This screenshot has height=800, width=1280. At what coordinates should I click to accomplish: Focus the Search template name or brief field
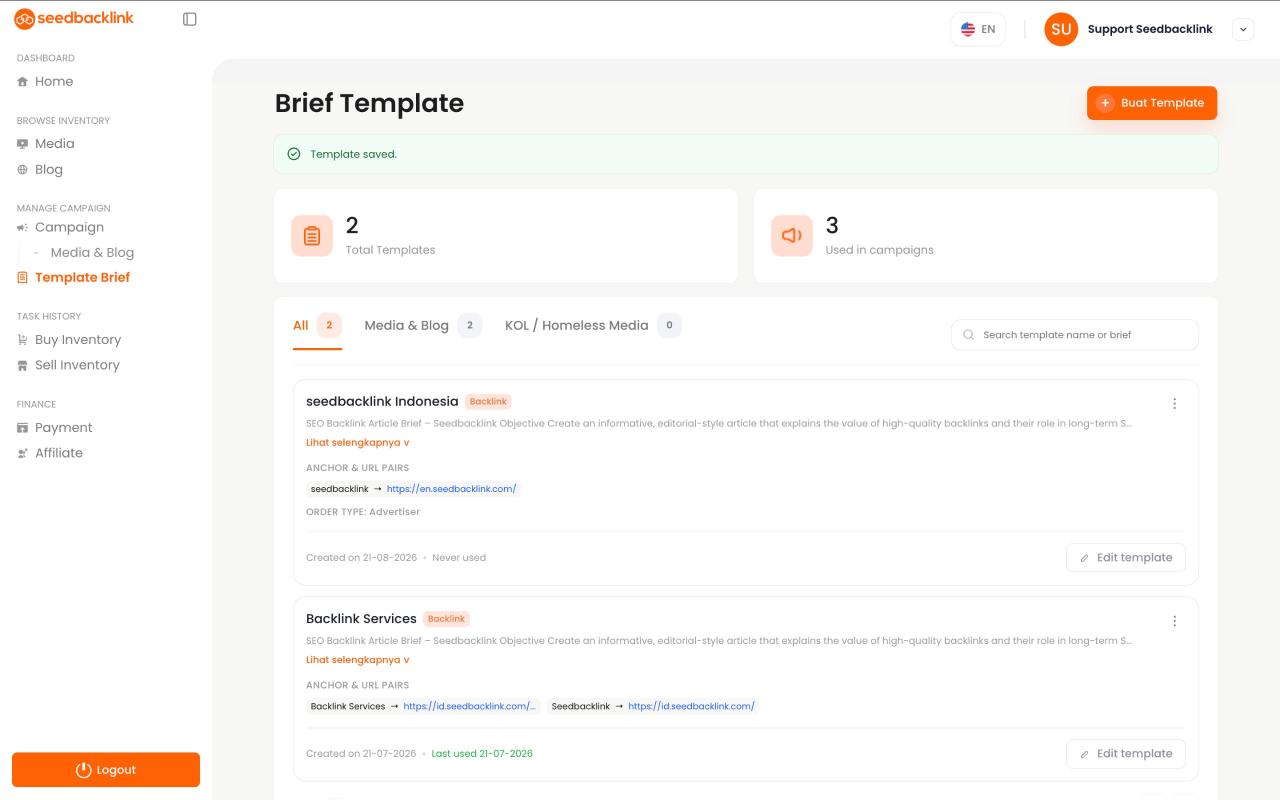[1075, 335]
